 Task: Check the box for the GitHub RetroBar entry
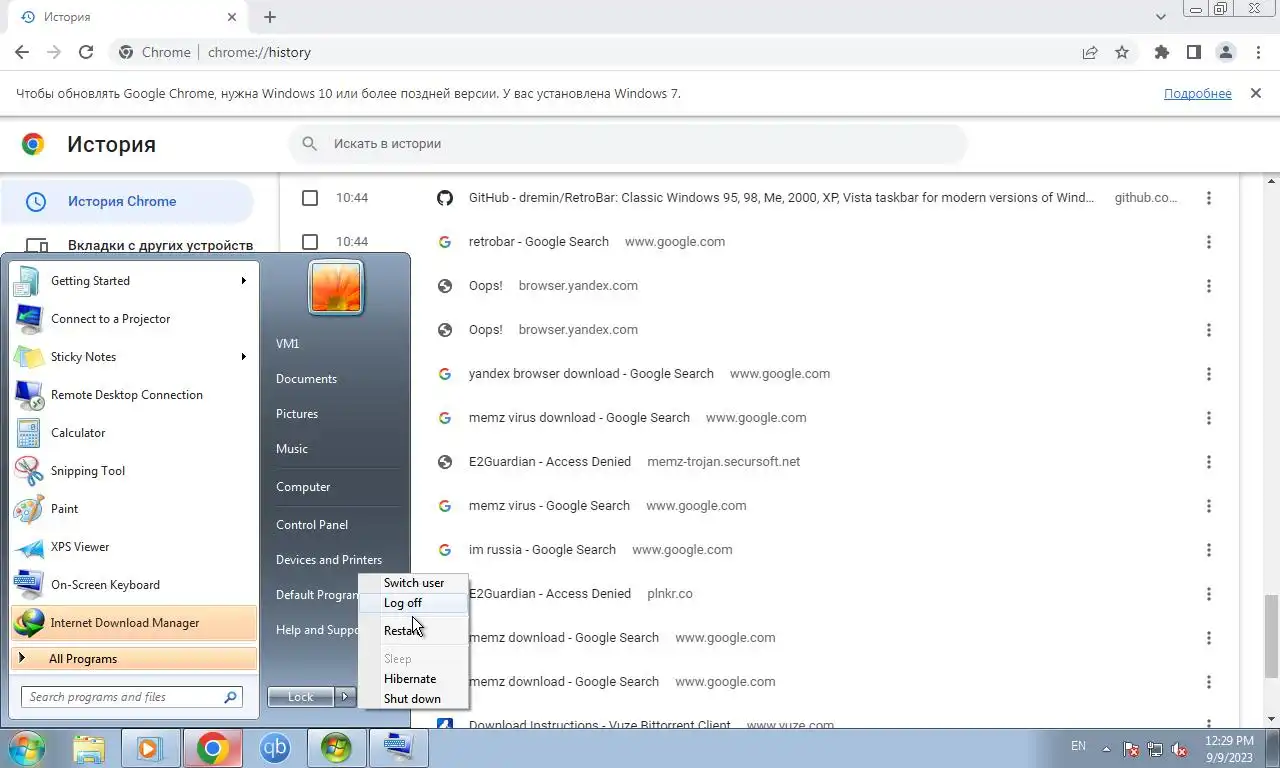[310, 198]
